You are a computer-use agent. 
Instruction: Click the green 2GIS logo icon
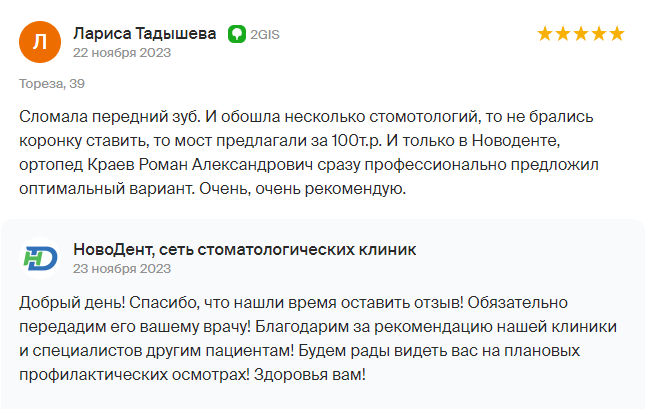[237, 34]
